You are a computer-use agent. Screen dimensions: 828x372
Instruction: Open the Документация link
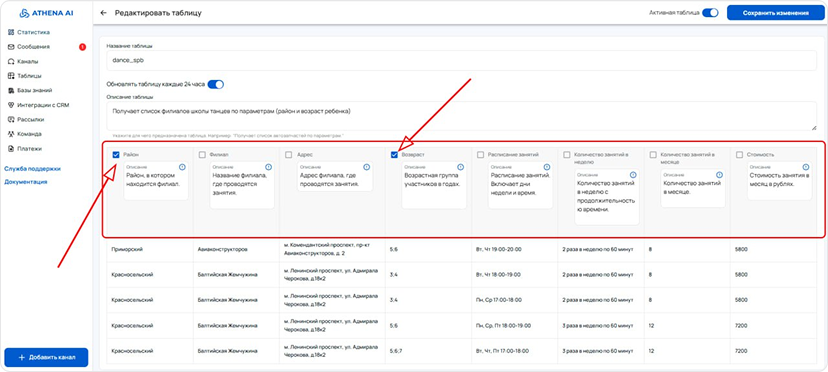(26, 182)
